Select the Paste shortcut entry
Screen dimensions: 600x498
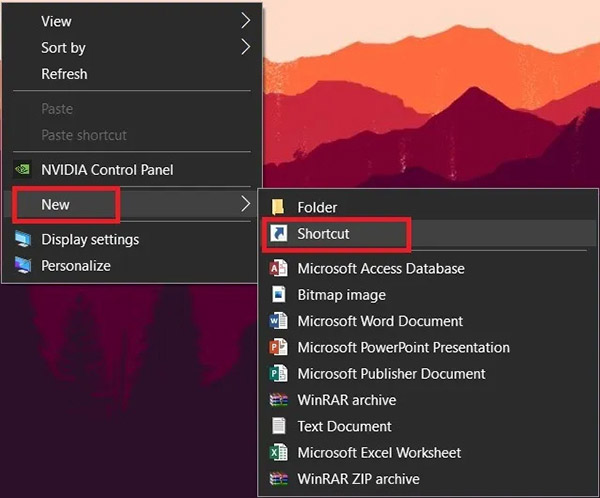pyautogui.click(x=132, y=135)
